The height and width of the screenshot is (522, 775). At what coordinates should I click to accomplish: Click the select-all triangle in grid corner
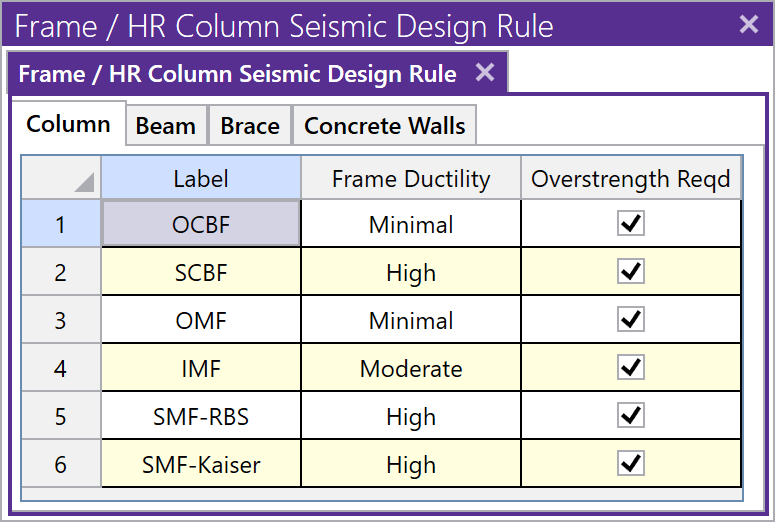point(83,182)
